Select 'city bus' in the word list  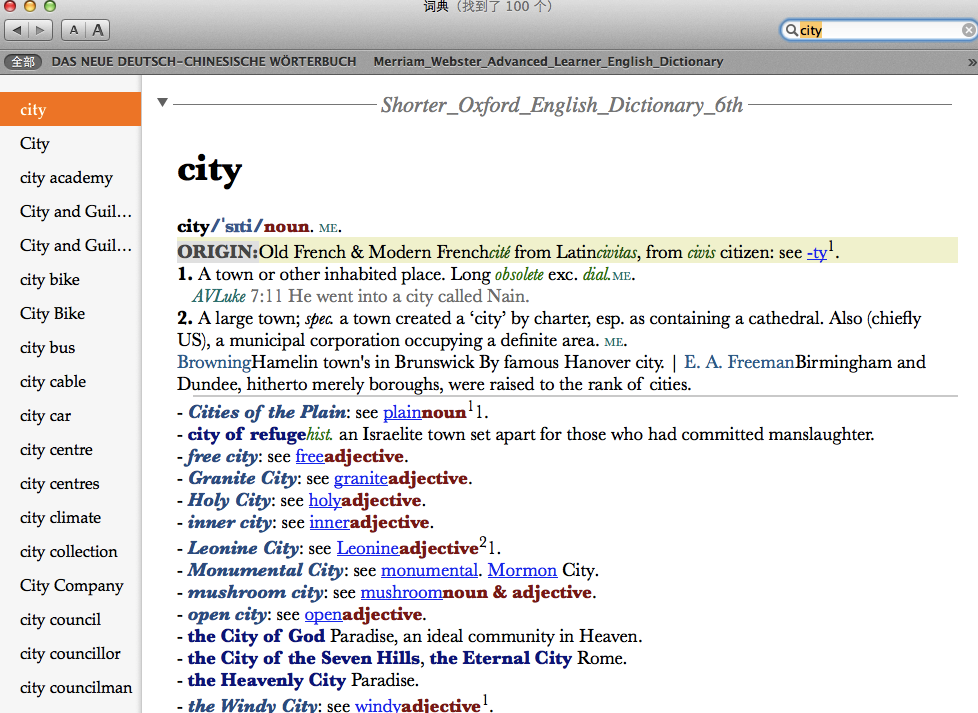(x=70, y=347)
